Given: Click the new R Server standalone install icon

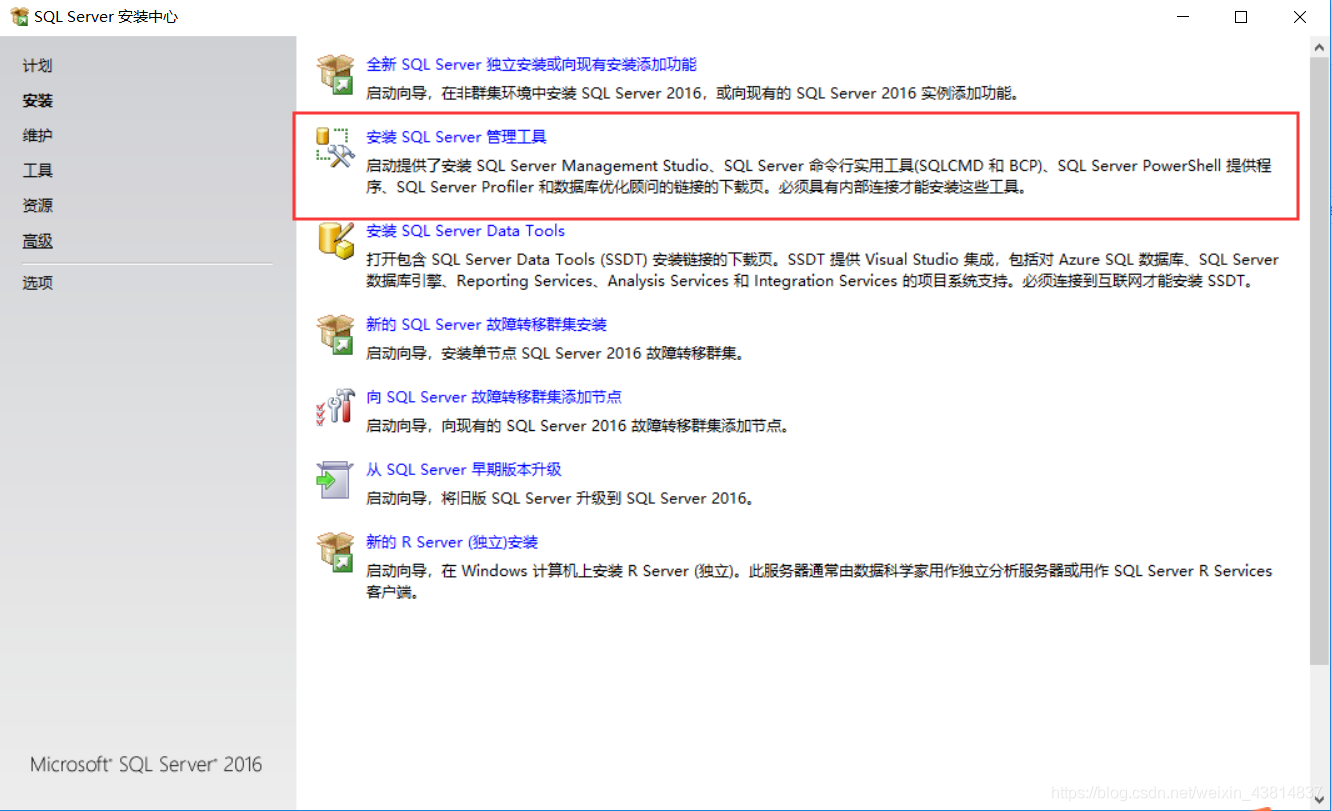Looking at the screenshot, I should click(x=336, y=553).
